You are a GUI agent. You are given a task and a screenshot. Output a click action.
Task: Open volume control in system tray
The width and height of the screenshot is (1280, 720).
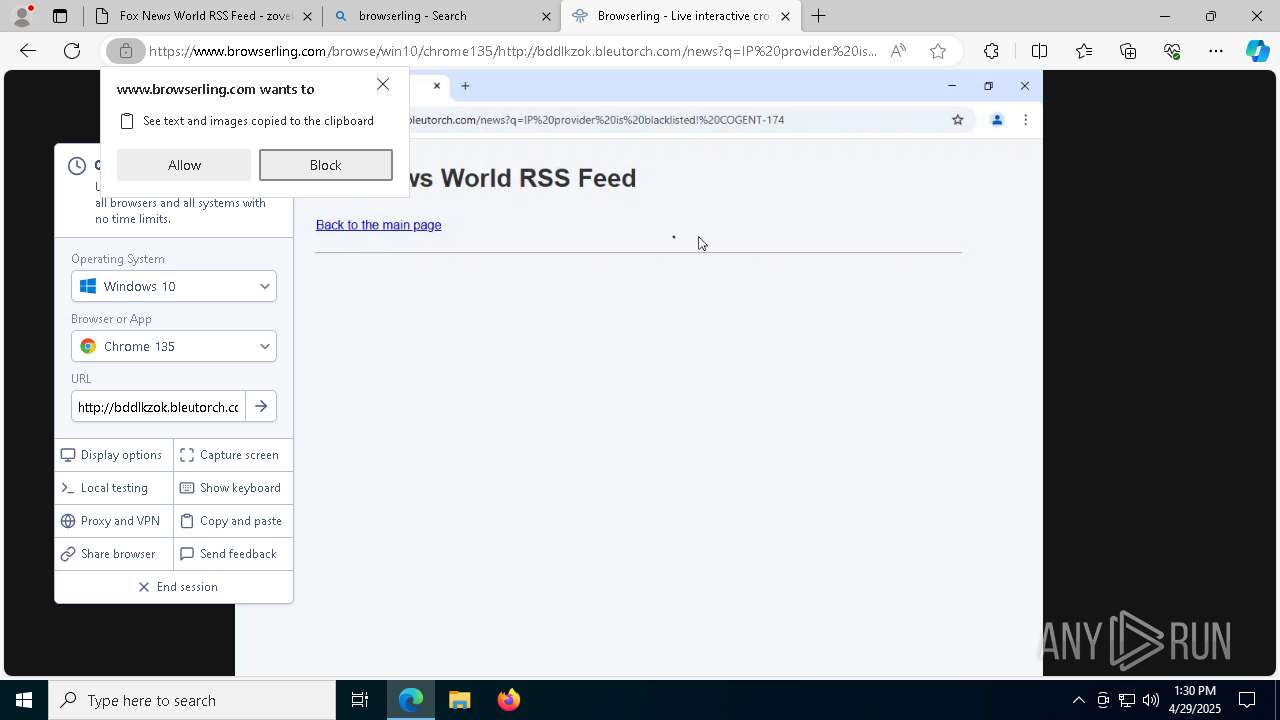(x=1151, y=700)
